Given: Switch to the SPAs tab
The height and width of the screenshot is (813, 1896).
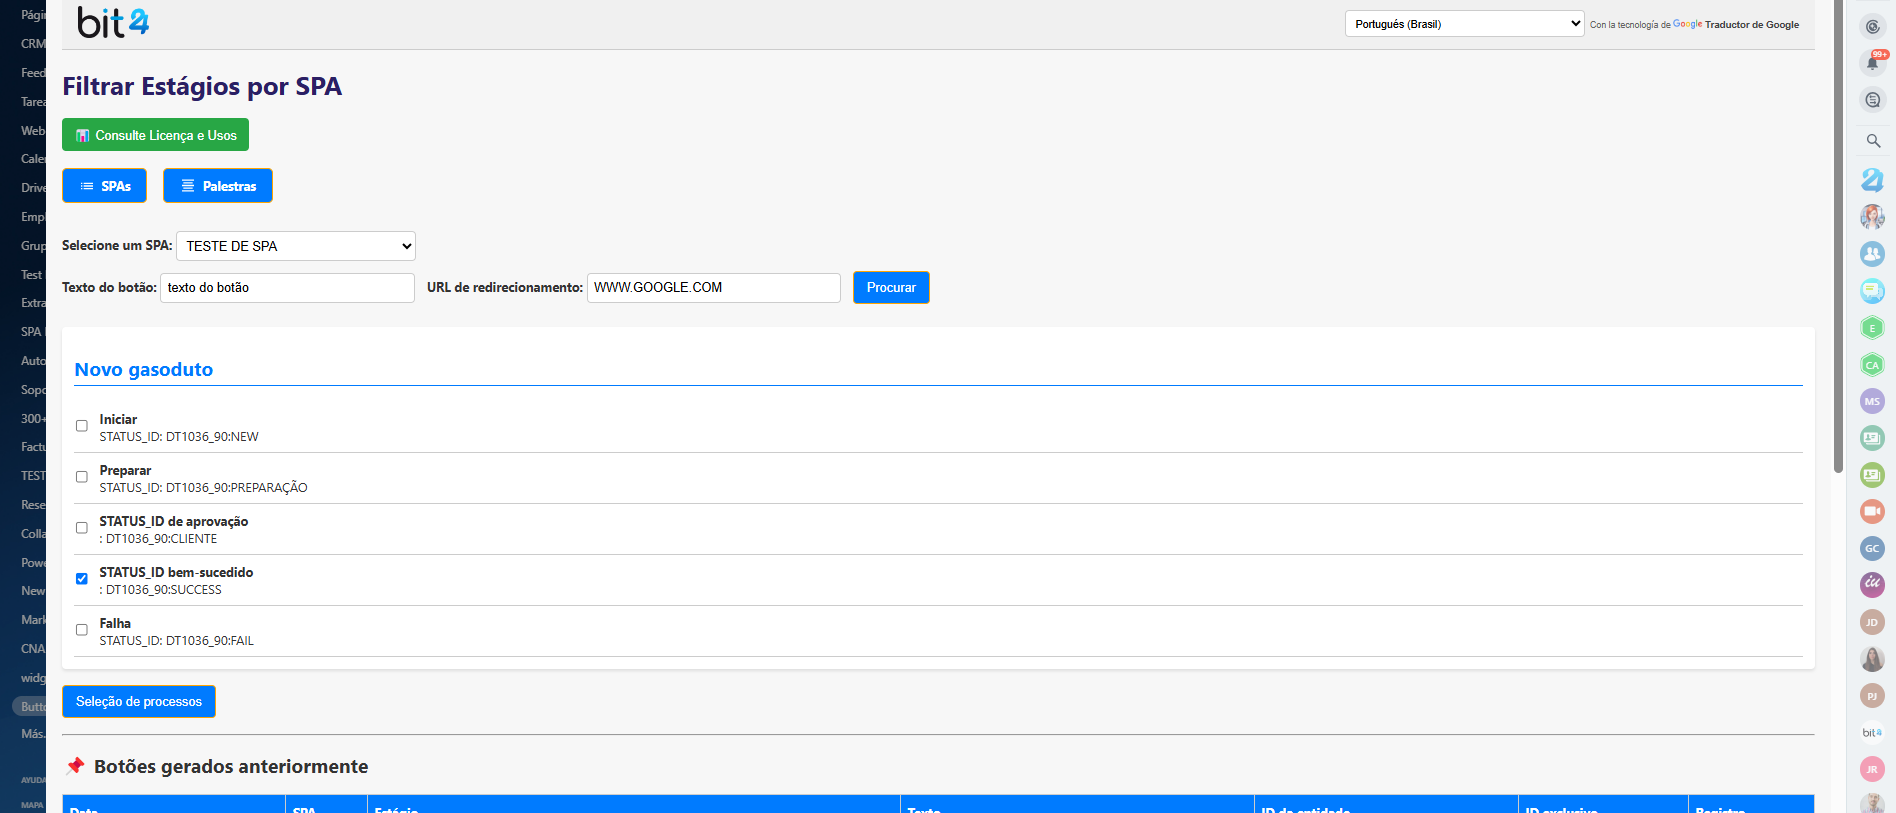Looking at the screenshot, I should [105, 186].
